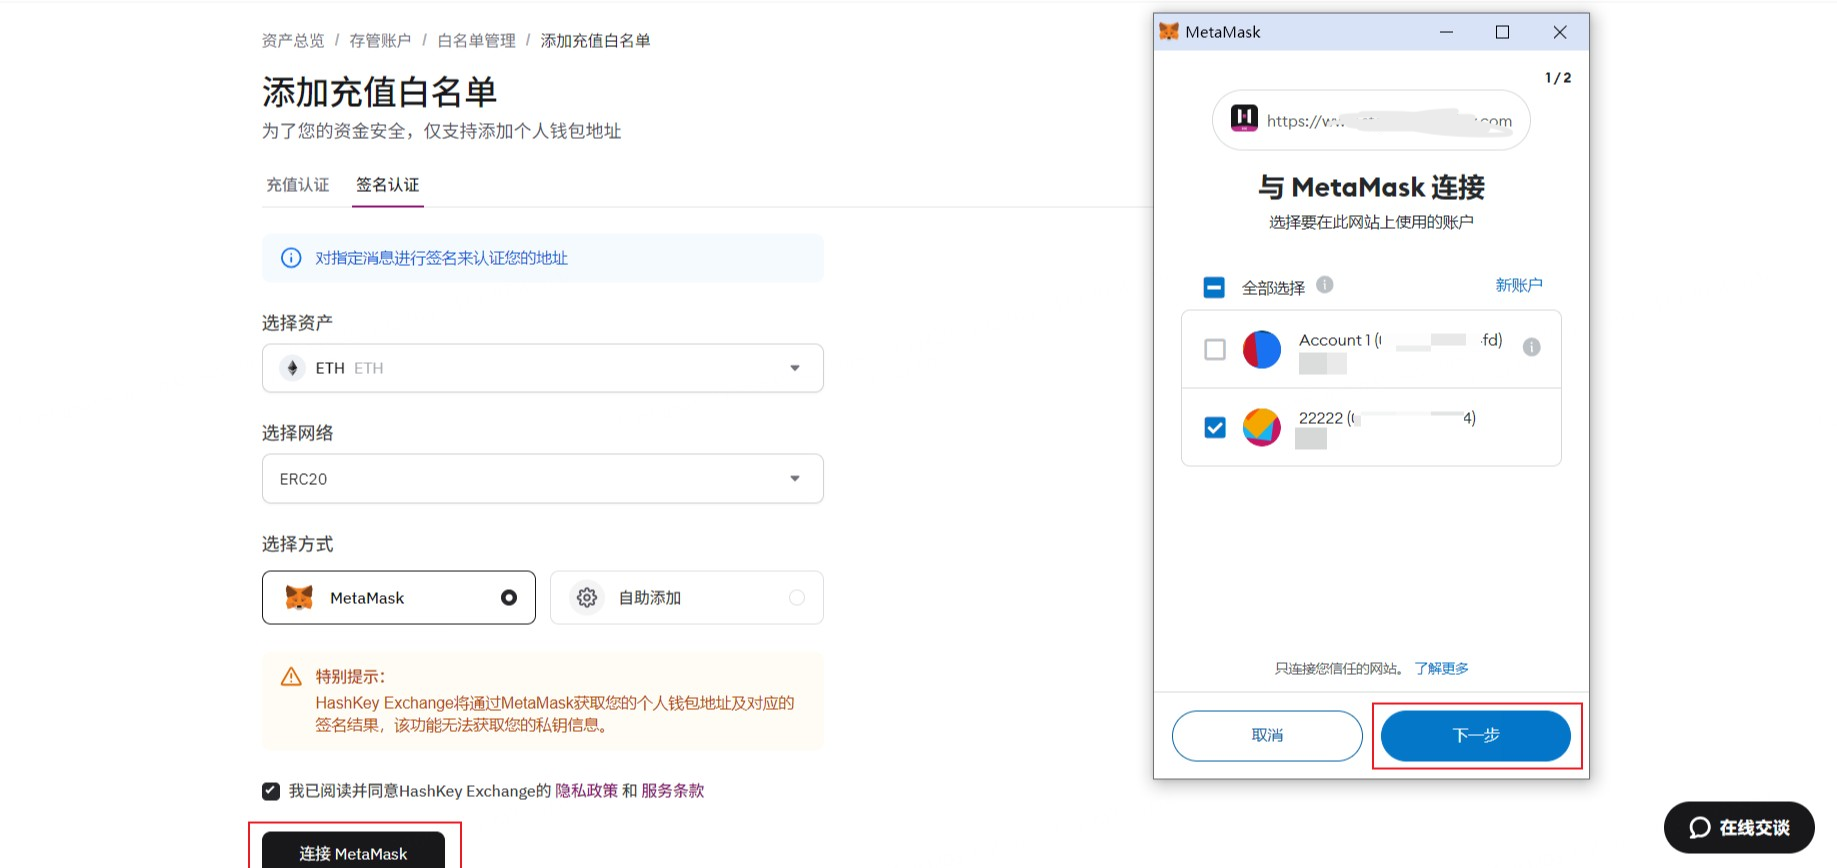Expand the ERC20 network dropdown
The image size is (1837, 868).
(542, 479)
